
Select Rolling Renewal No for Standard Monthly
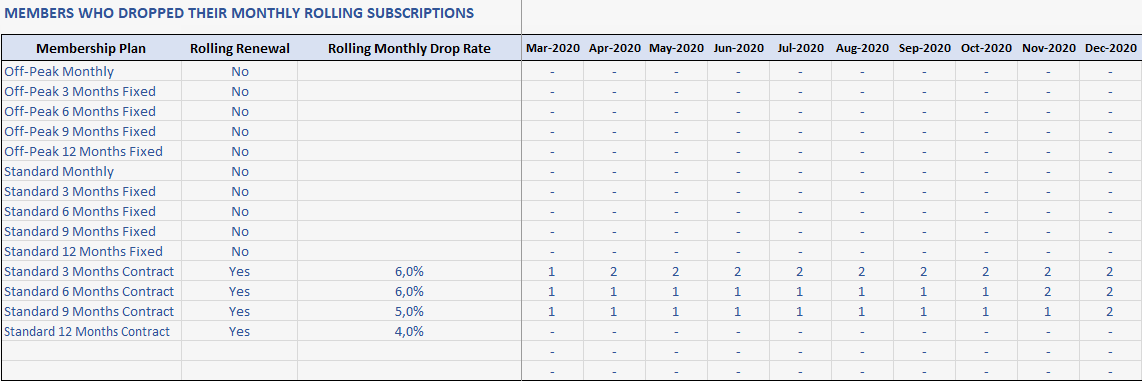(x=240, y=172)
